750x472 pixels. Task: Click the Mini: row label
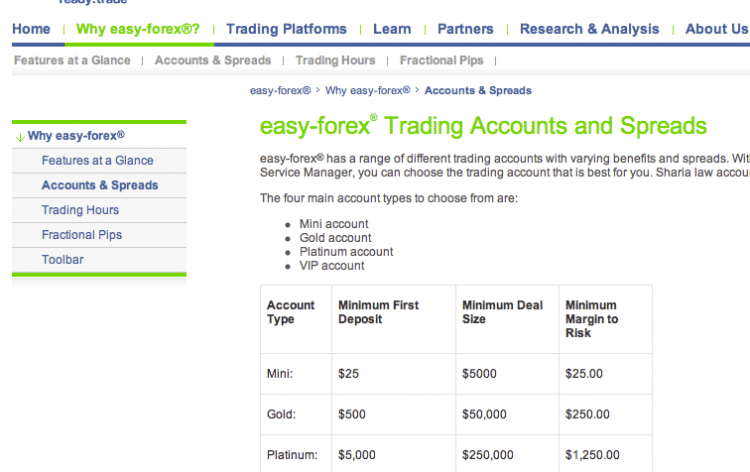(280, 373)
